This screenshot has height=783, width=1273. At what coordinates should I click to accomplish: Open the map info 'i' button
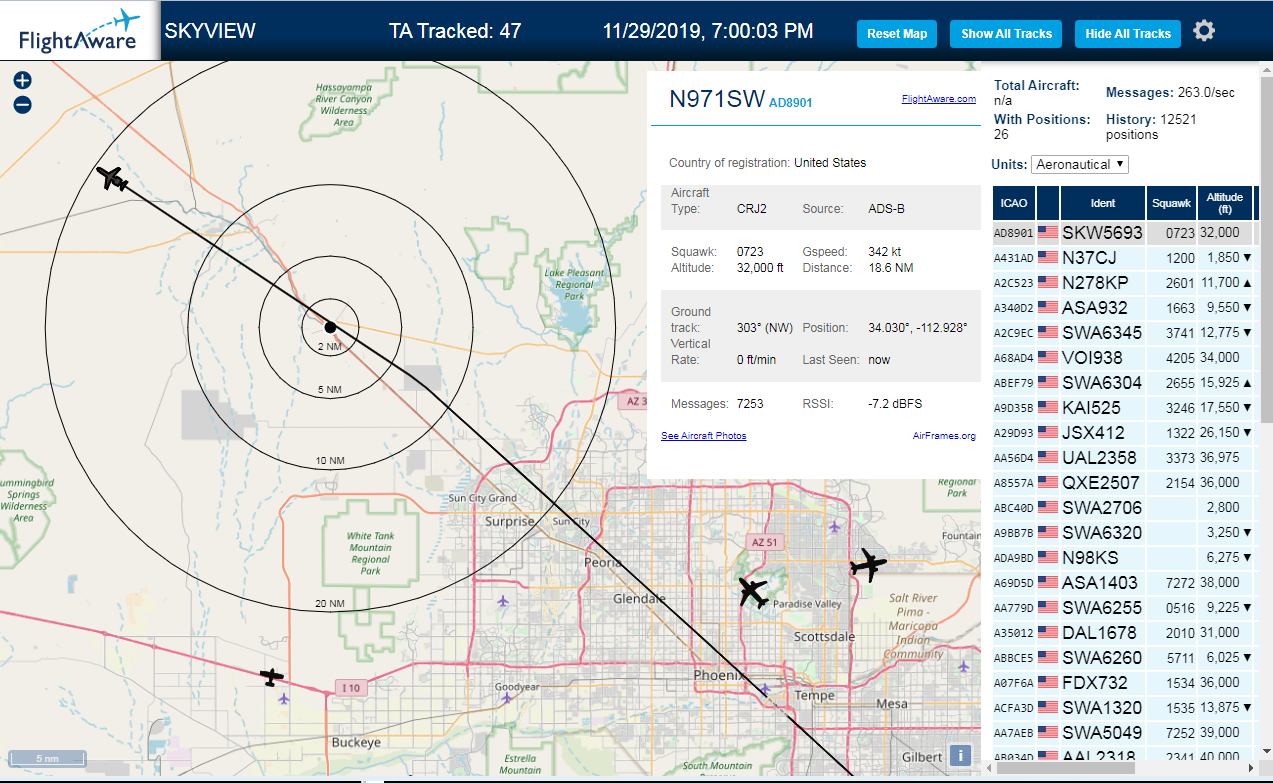coord(960,756)
